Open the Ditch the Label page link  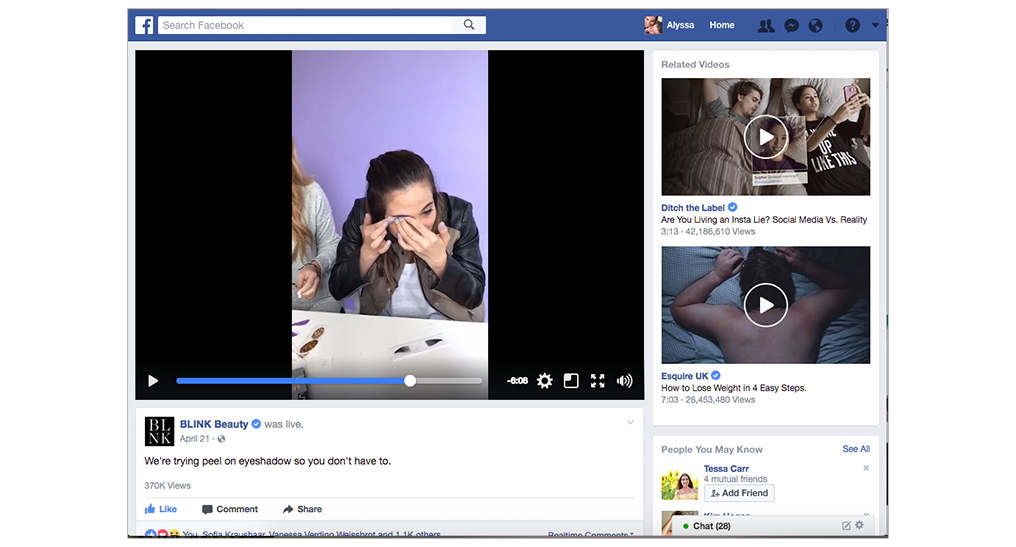click(x=693, y=207)
